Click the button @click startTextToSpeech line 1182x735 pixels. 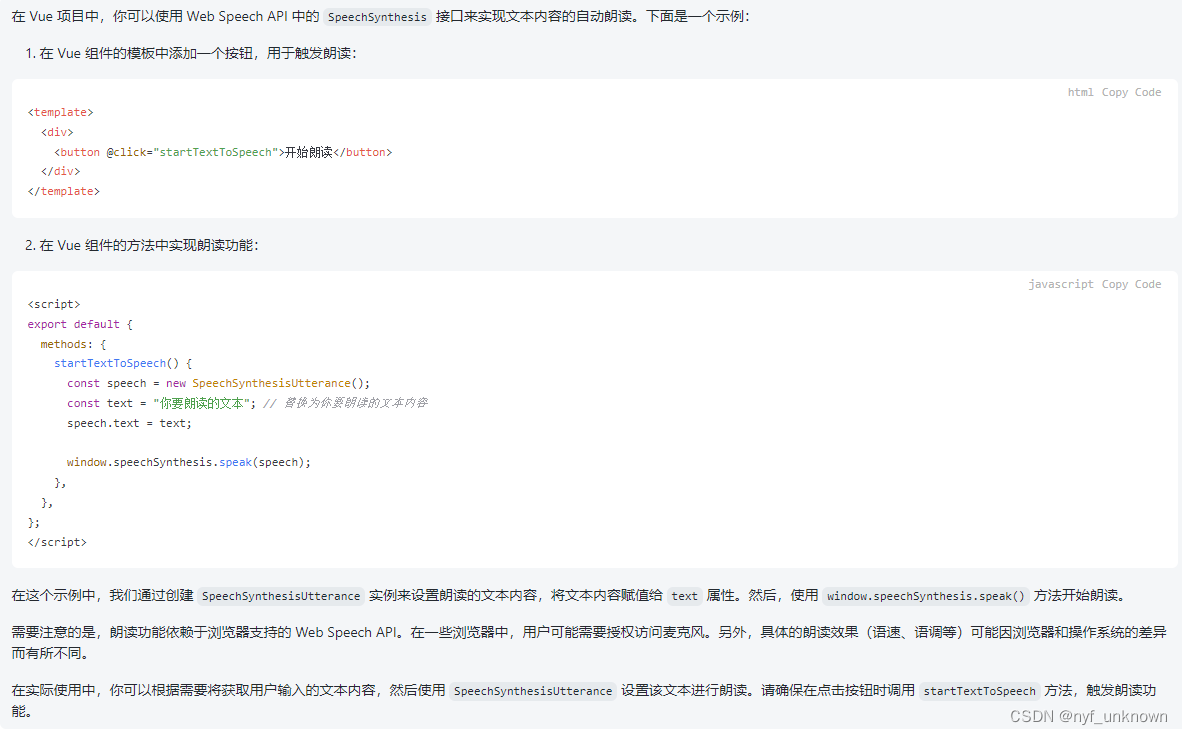(223, 152)
